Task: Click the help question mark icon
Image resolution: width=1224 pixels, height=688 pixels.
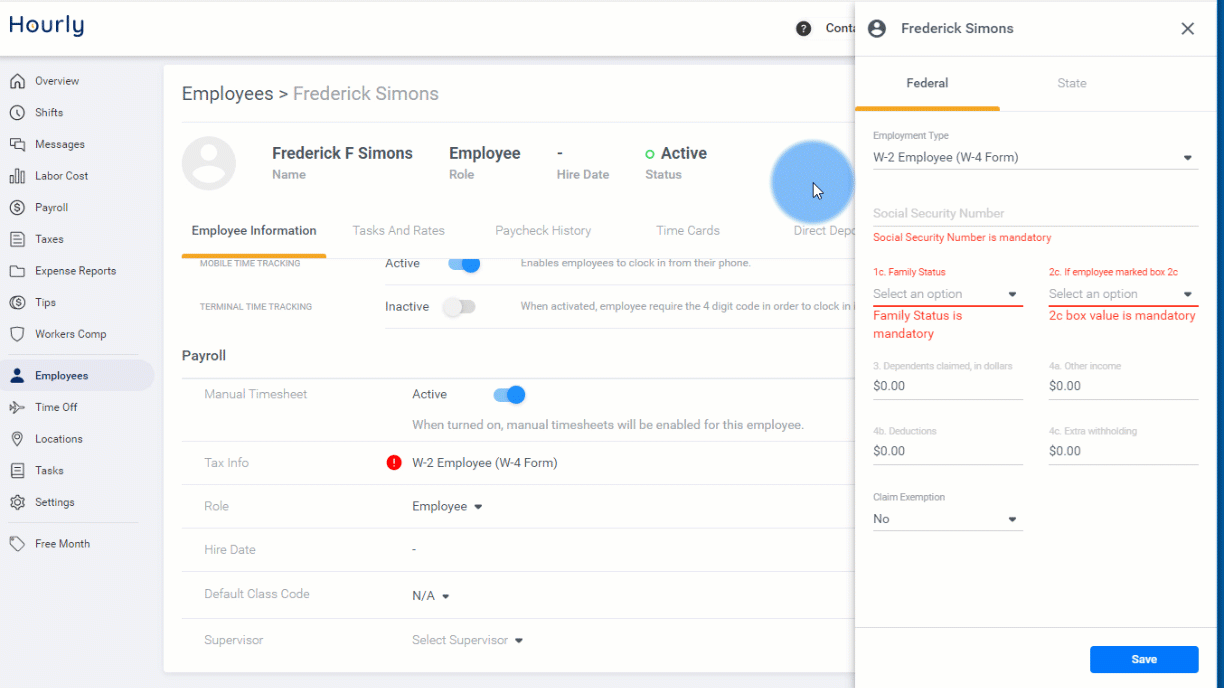Action: pos(803,28)
